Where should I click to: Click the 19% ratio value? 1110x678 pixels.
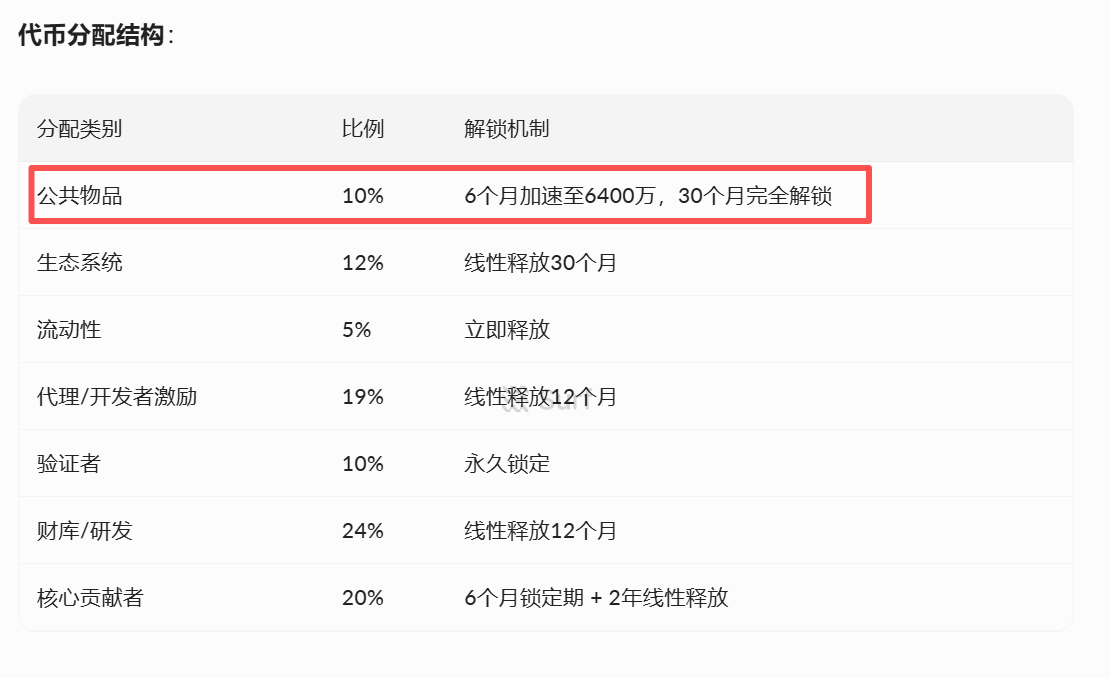363,397
